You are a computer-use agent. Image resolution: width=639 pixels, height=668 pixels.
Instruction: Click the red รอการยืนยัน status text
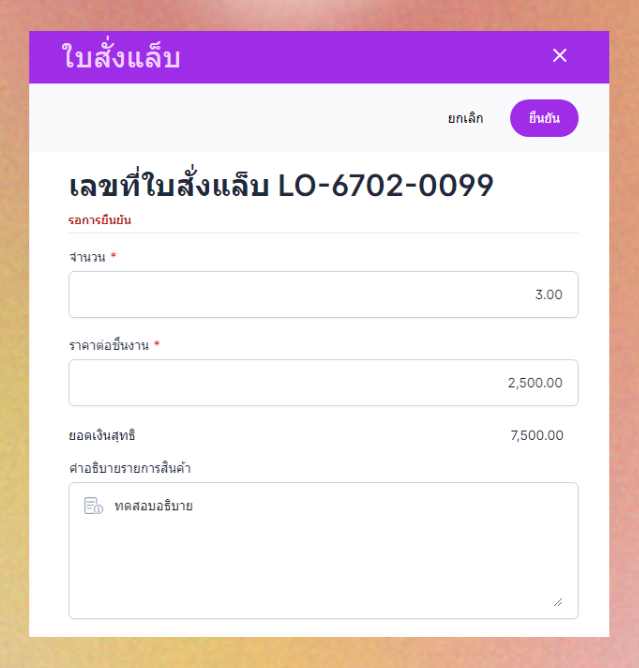coord(100,220)
